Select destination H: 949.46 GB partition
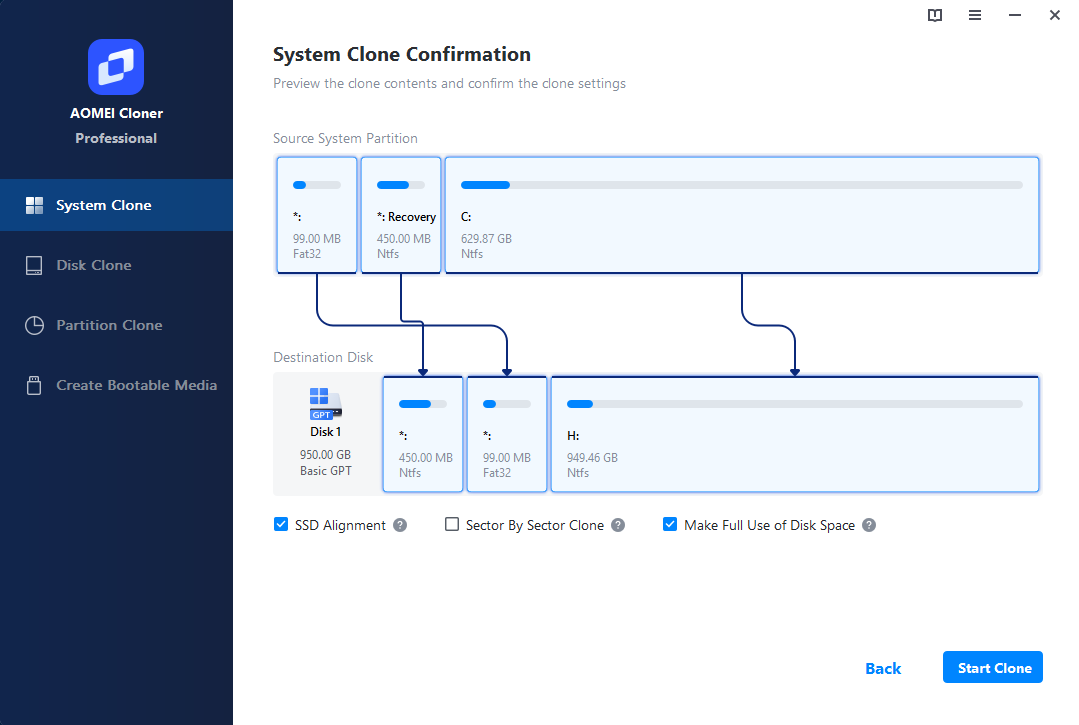The height and width of the screenshot is (725, 1079). click(795, 434)
